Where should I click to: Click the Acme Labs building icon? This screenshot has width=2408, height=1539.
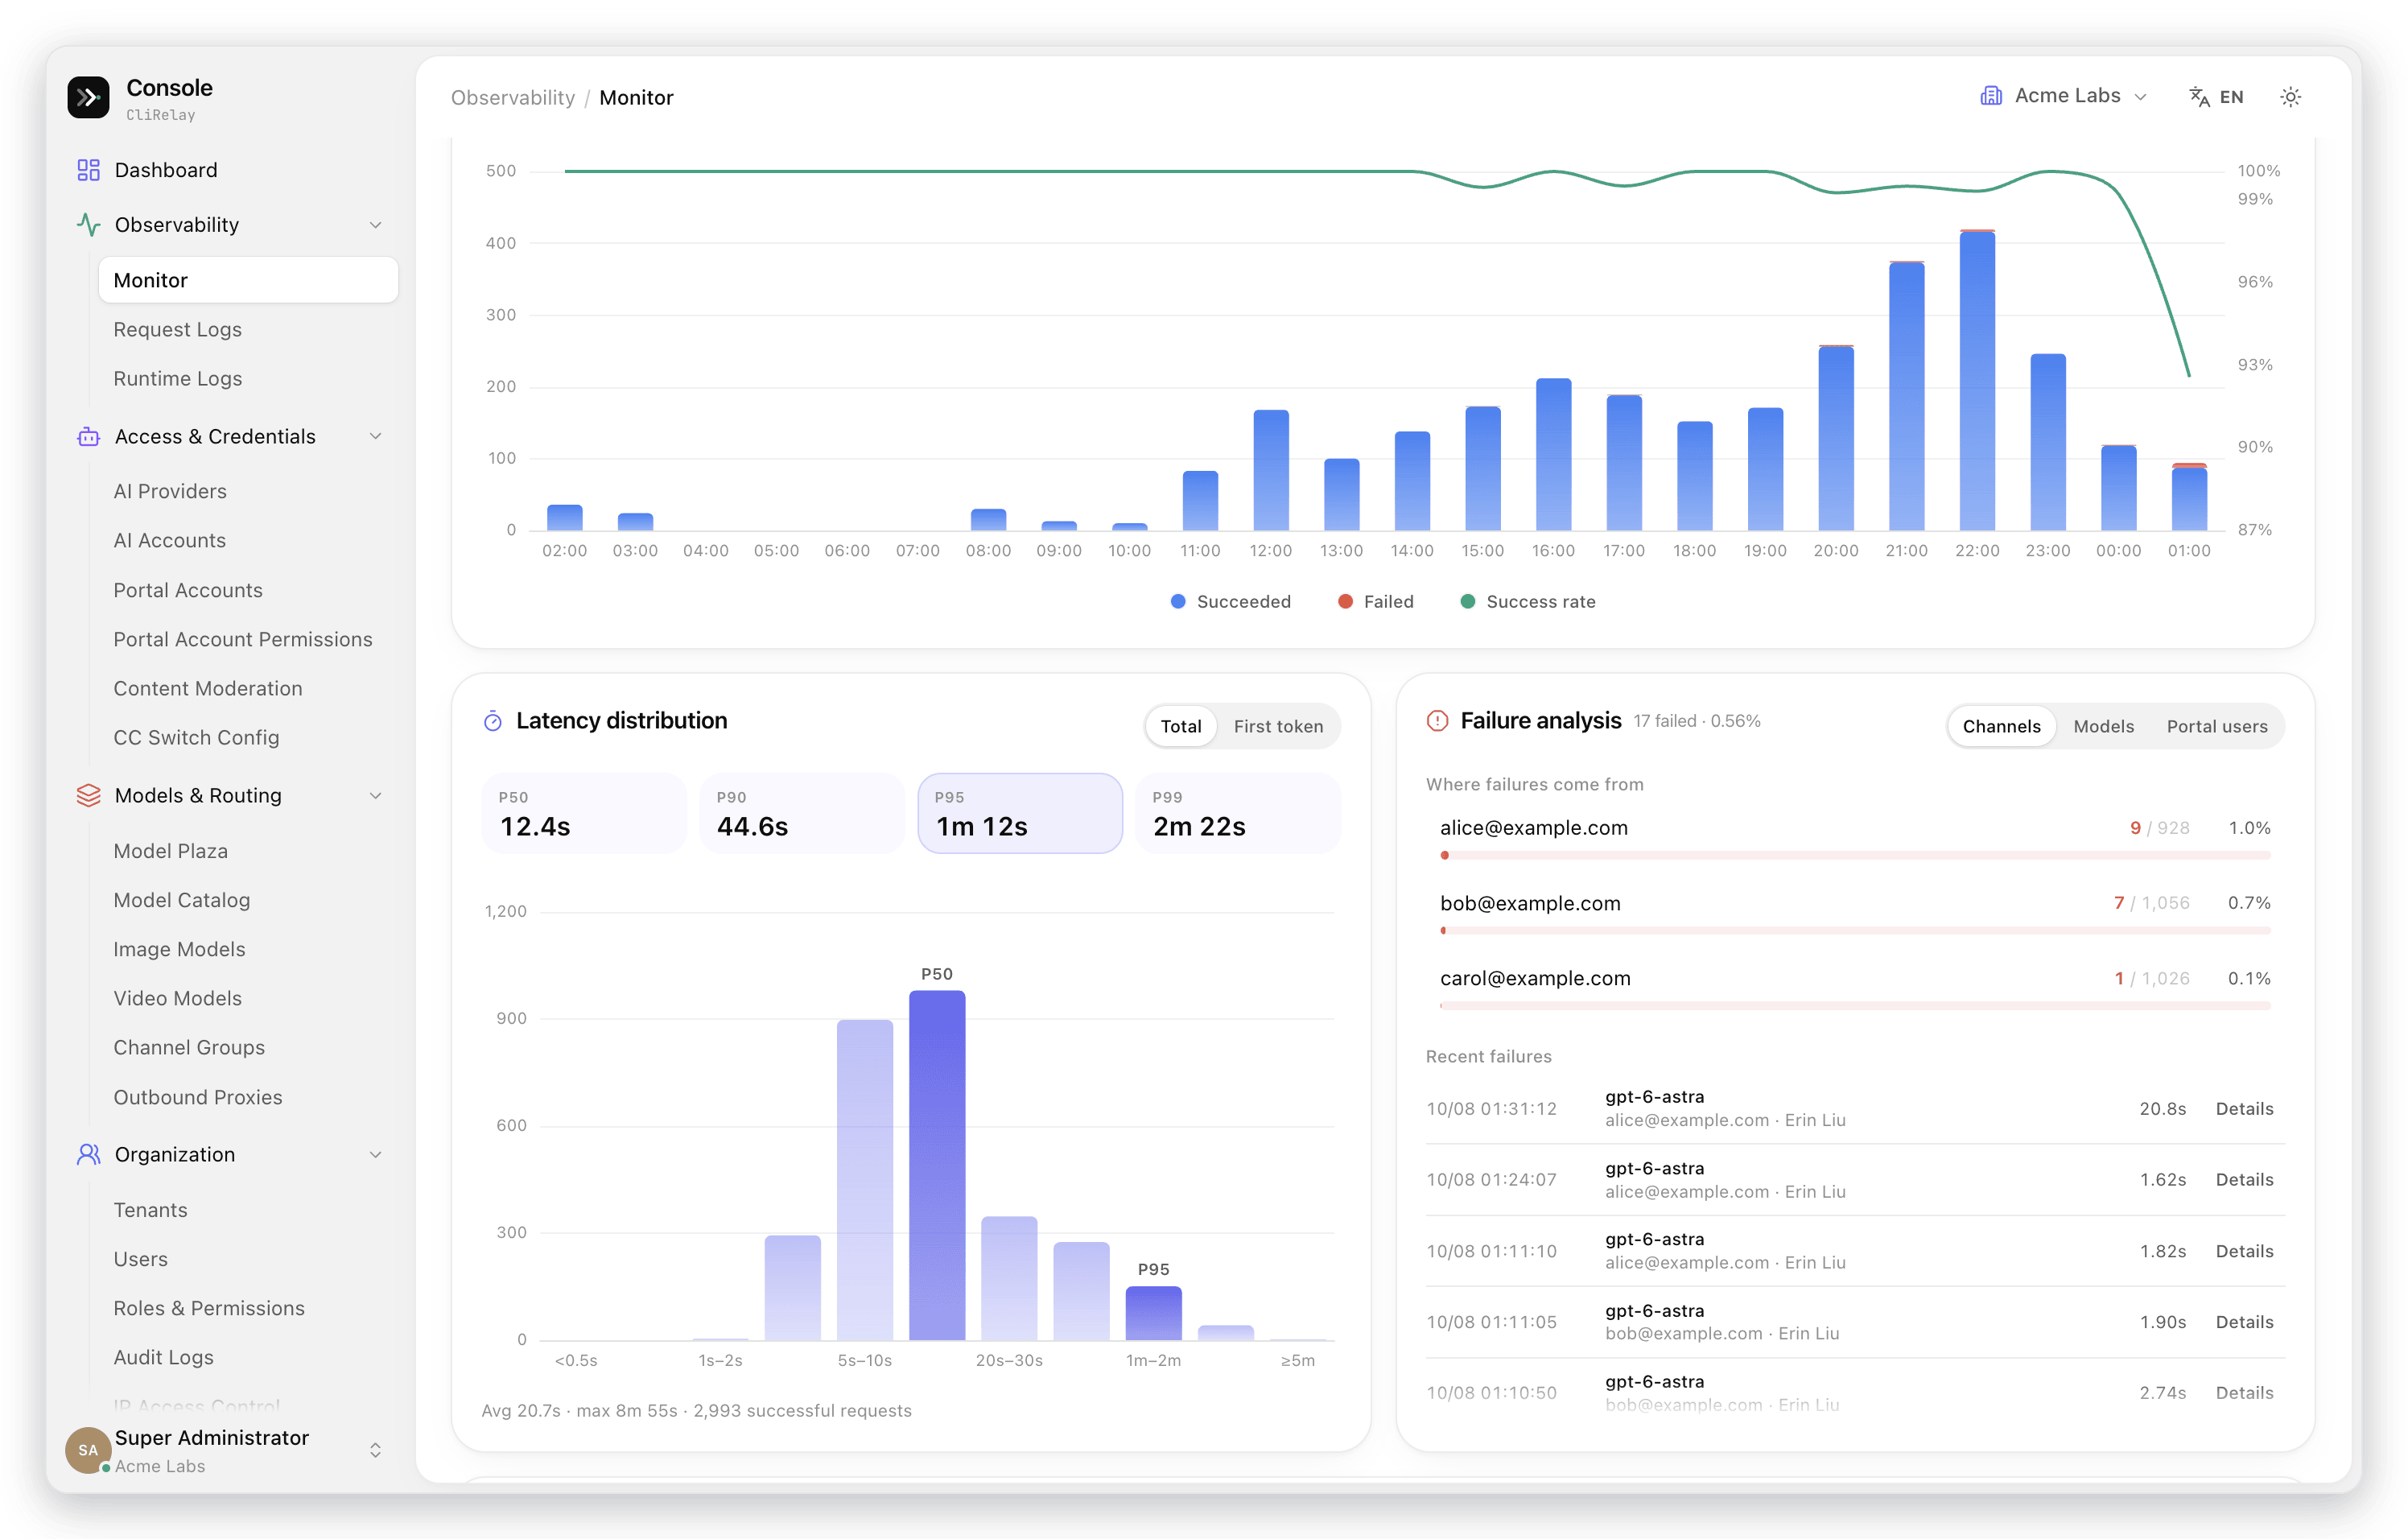coord(1991,96)
